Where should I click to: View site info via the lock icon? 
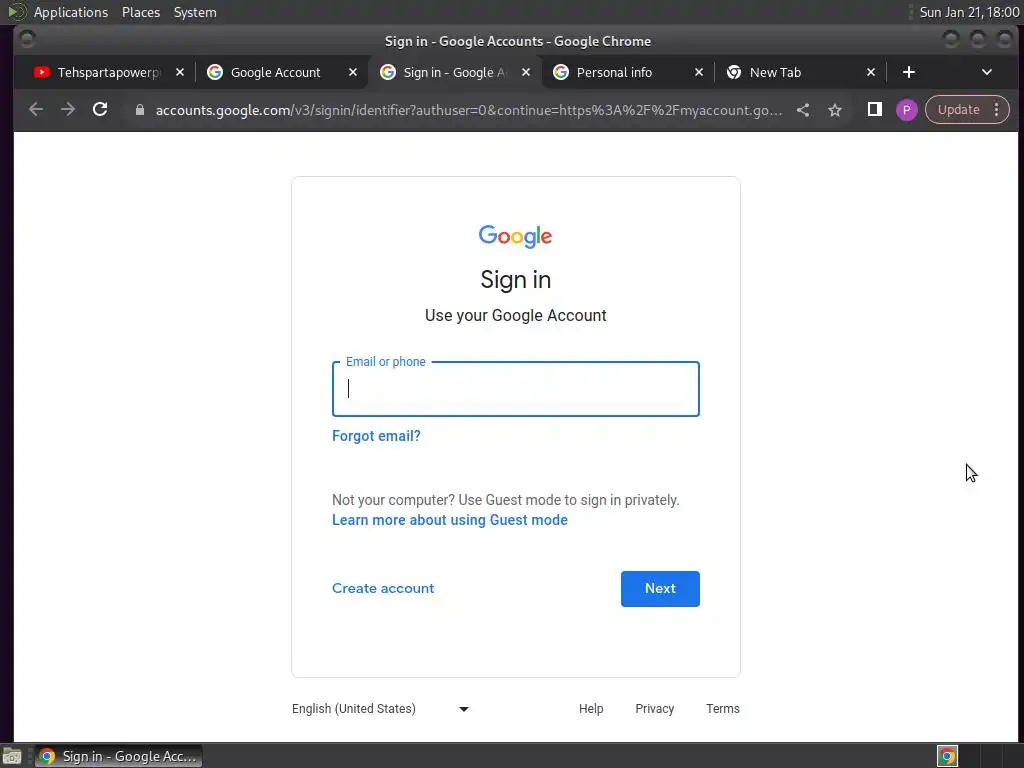[139, 110]
